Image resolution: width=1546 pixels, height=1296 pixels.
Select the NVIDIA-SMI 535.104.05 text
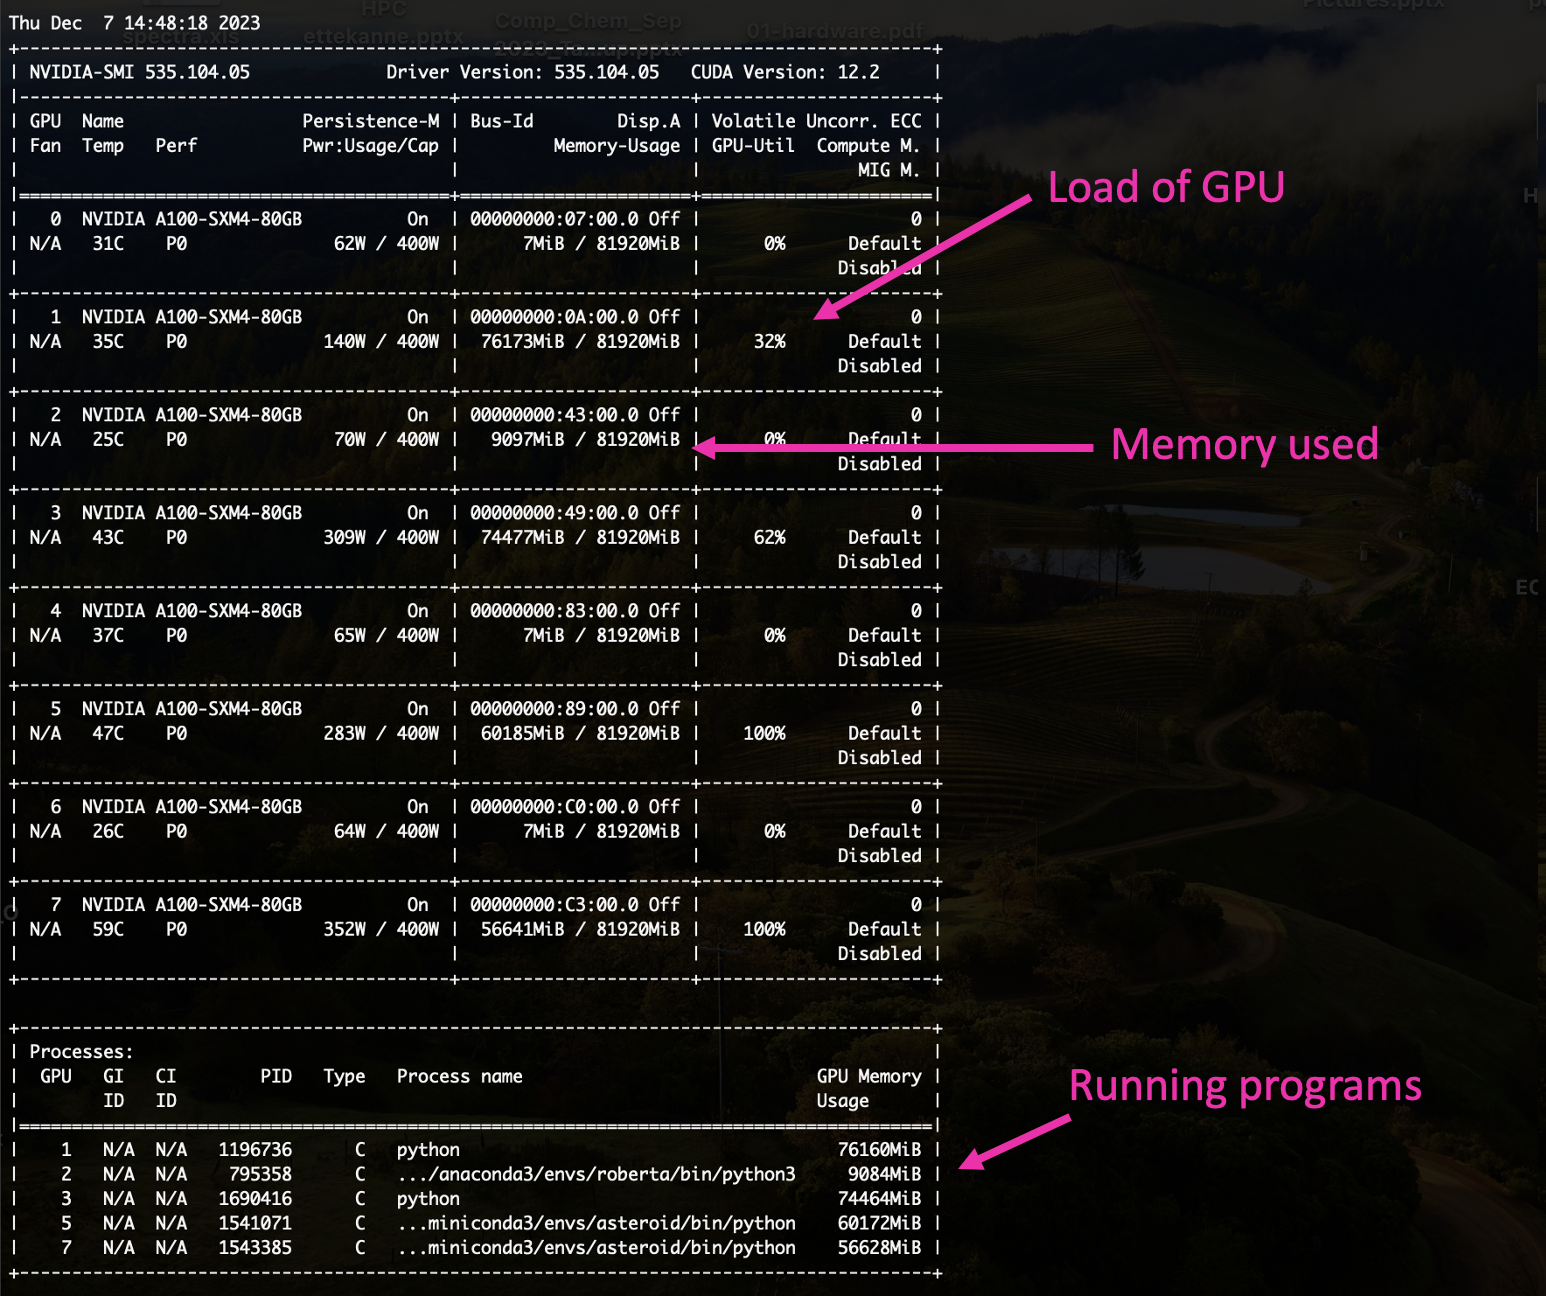point(140,72)
